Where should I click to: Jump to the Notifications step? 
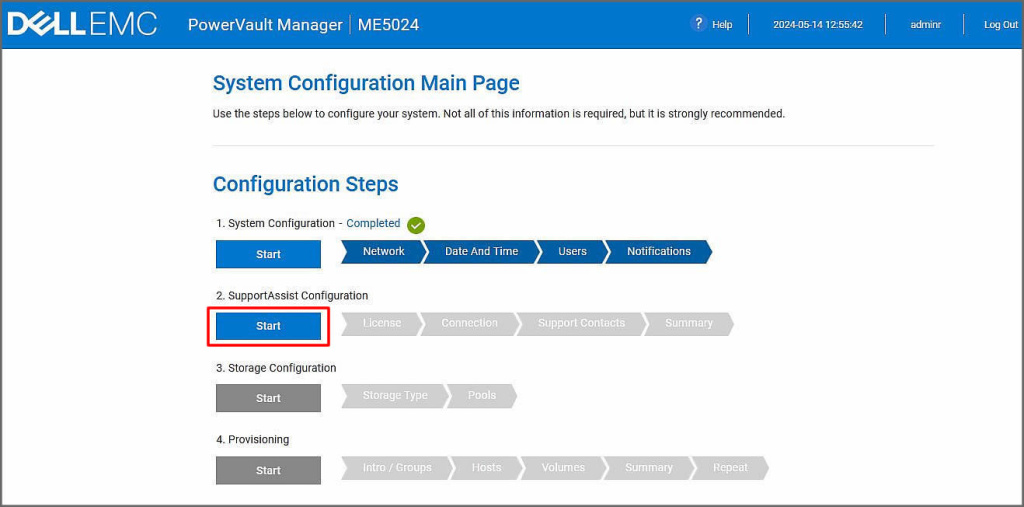(x=658, y=252)
